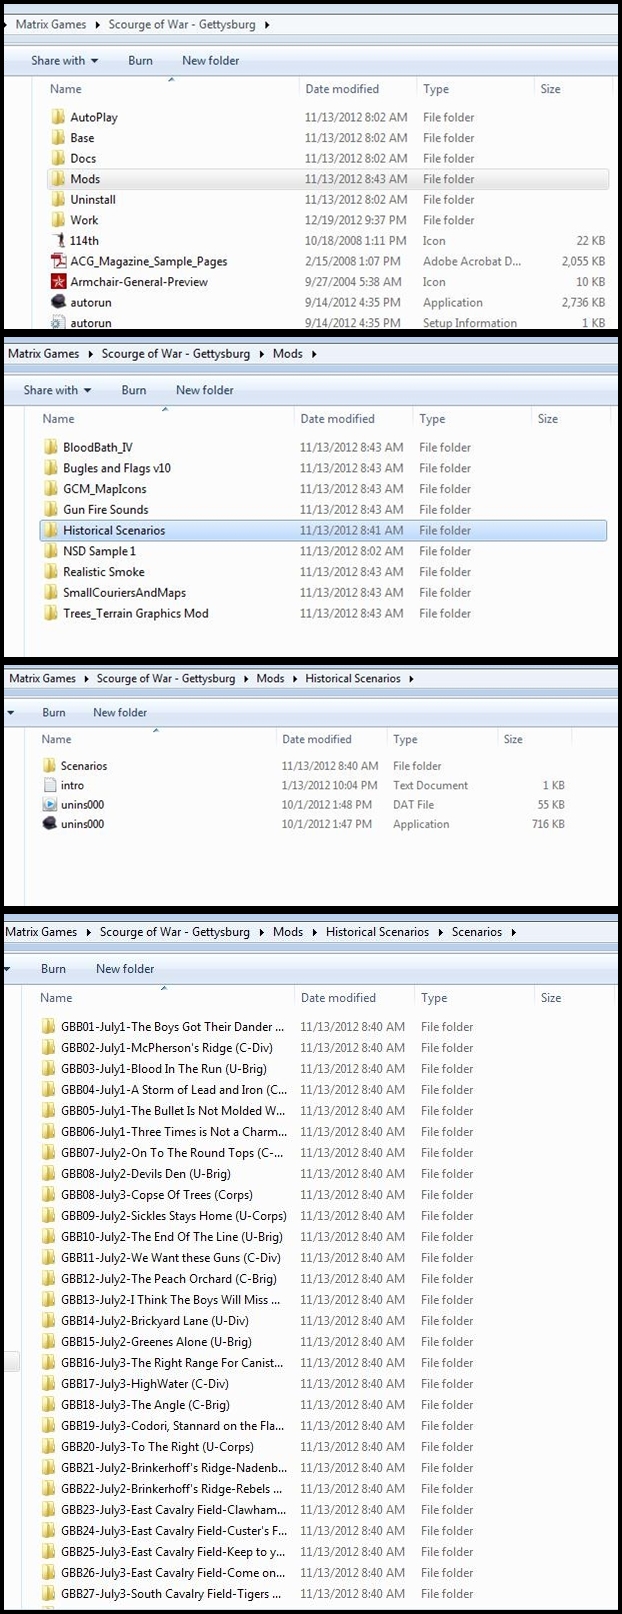
Task: Select the Historical Scenarios folder row
Action: 323,530
